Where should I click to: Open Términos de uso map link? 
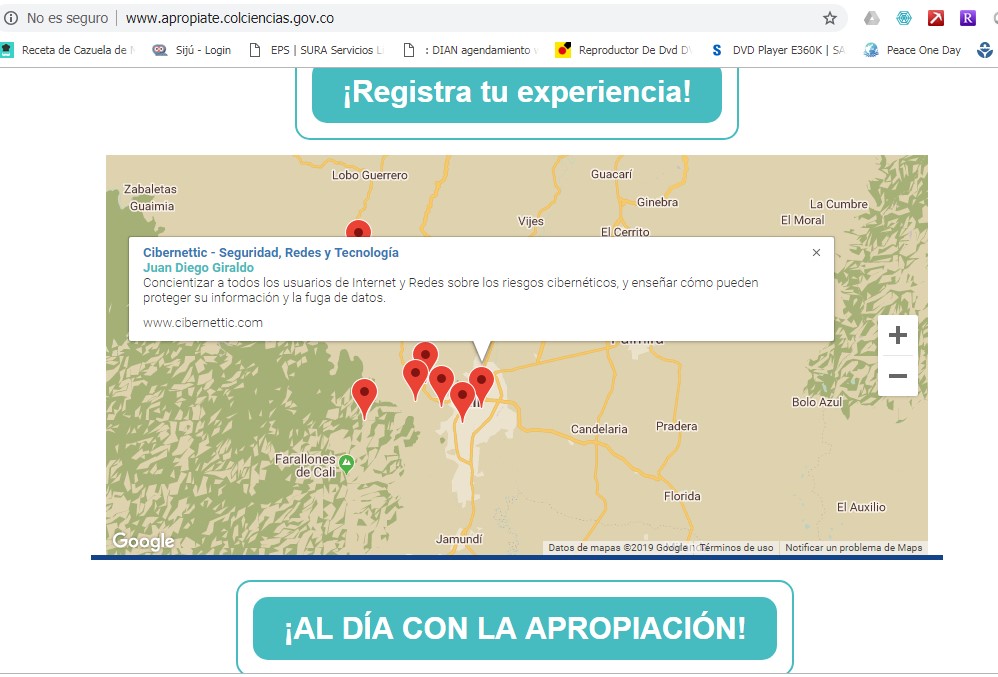coord(736,547)
